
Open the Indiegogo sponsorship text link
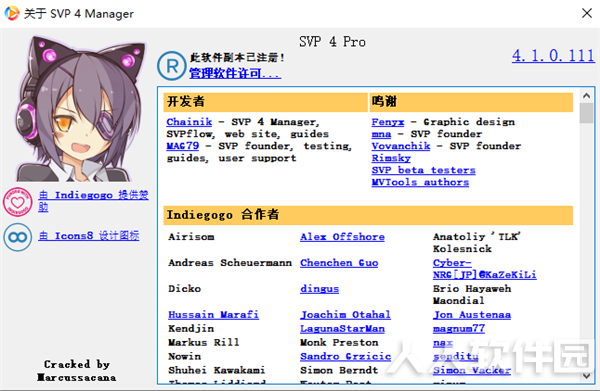pos(93,201)
